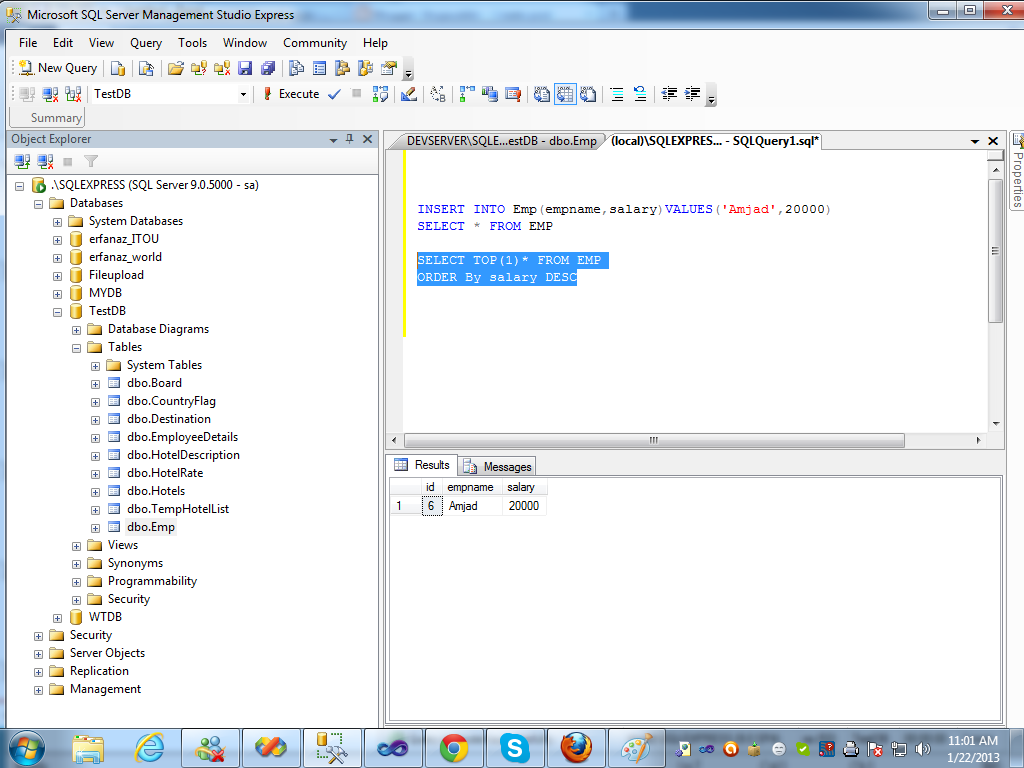Parse the query with the blue checkmark

tap(334, 94)
